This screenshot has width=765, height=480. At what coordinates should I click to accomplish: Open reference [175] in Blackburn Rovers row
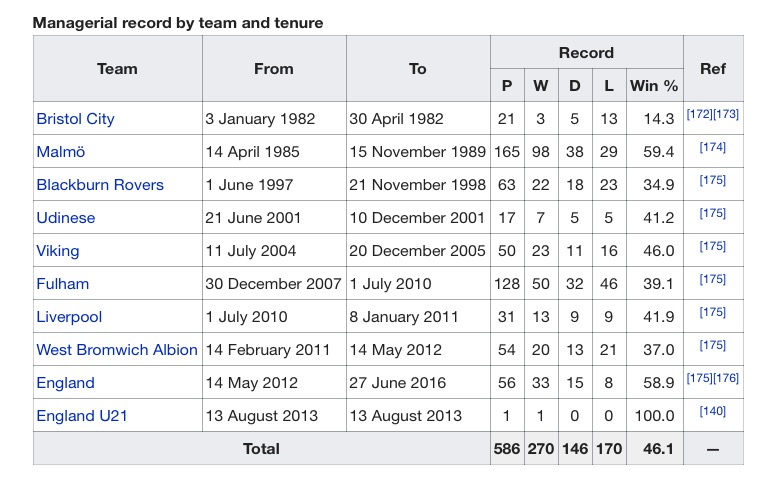click(x=713, y=181)
